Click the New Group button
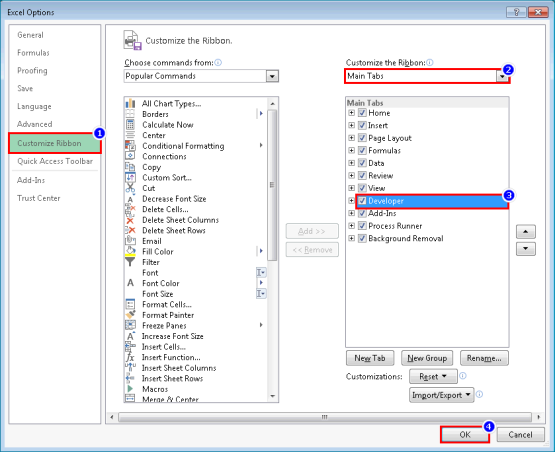This screenshot has width=555, height=452. tap(427, 358)
